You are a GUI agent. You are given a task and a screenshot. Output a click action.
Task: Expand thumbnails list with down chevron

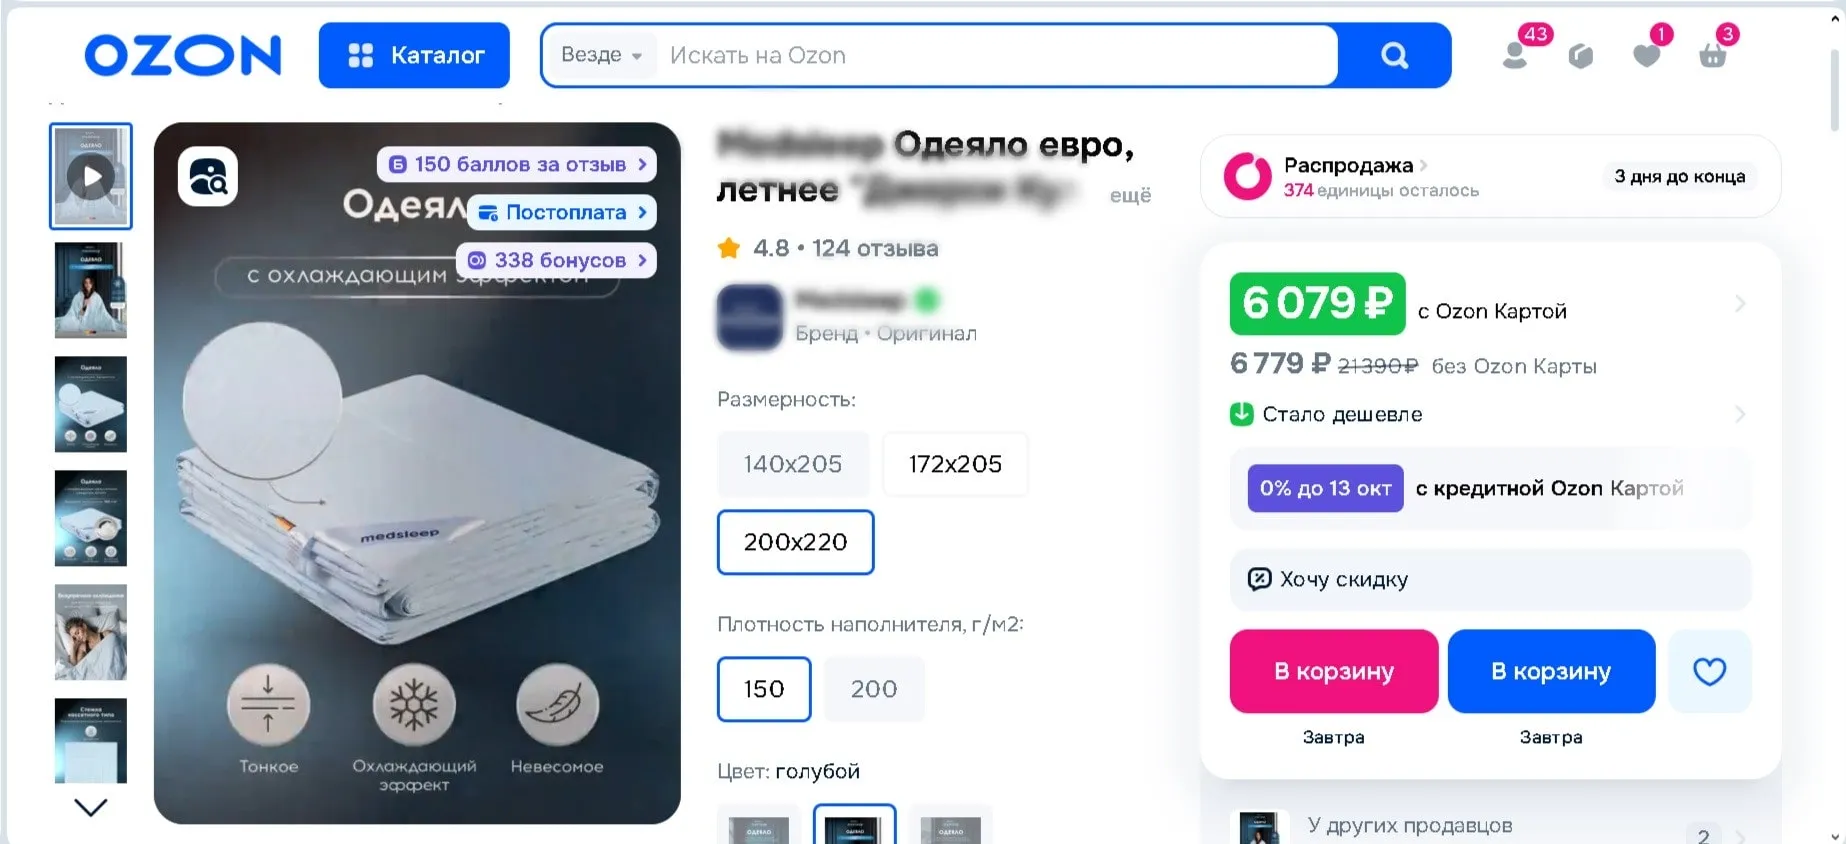point(91,807)
